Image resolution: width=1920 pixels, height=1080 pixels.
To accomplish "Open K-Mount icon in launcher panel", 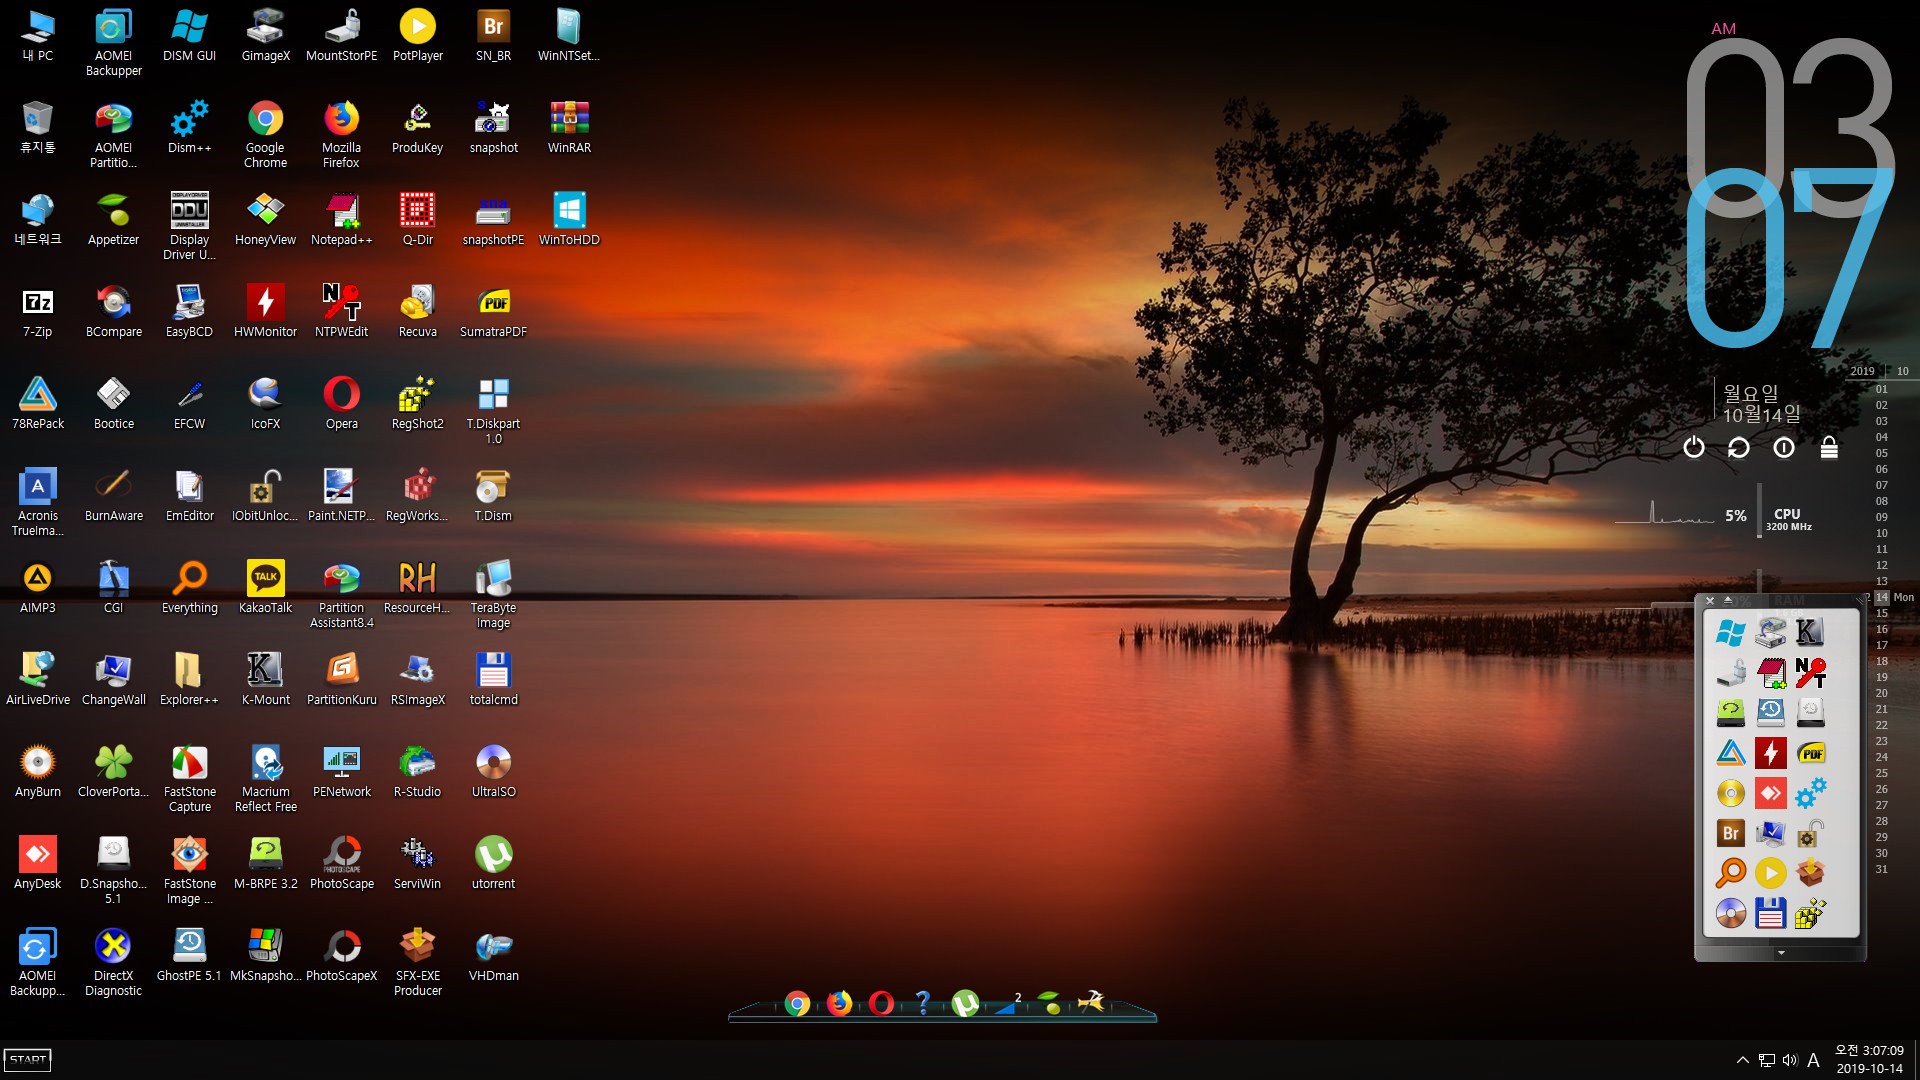I will tap(1810, 632).
